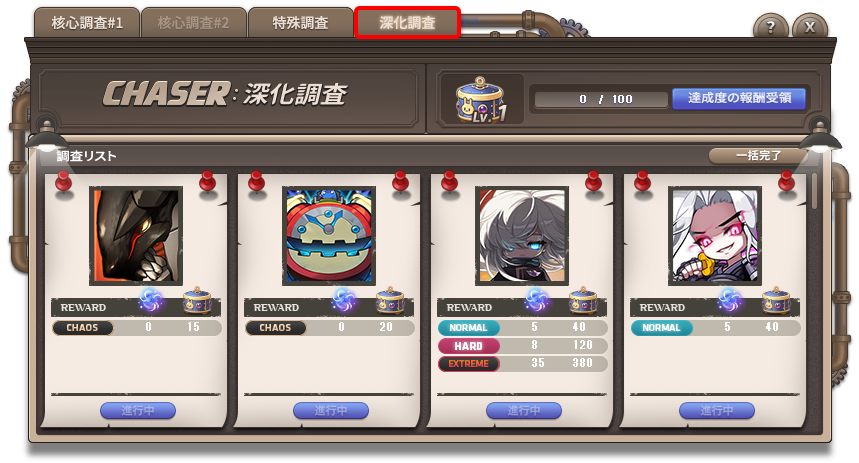Select the EXTREME difficulty label
This screenshot has height=463, width=859.
coord(468,364)
